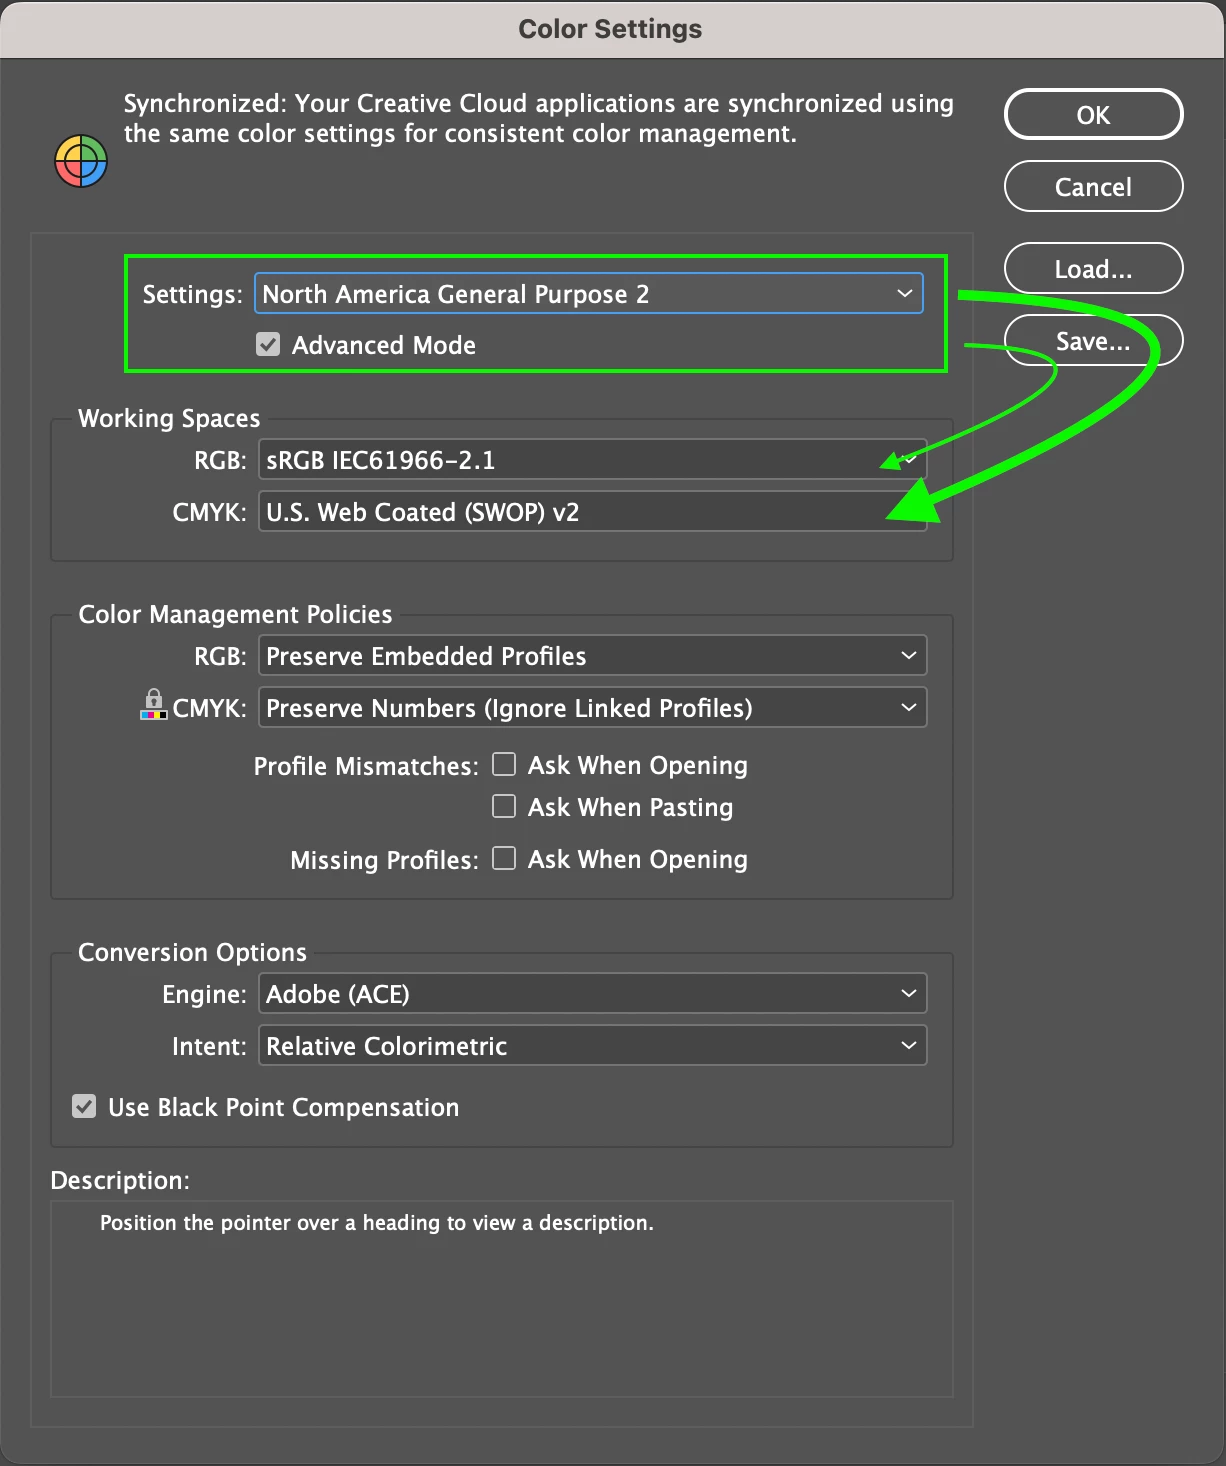Click the Cancel button
The width and height of the screenshot is (1226, 1466).
(x=1093, y=187)
